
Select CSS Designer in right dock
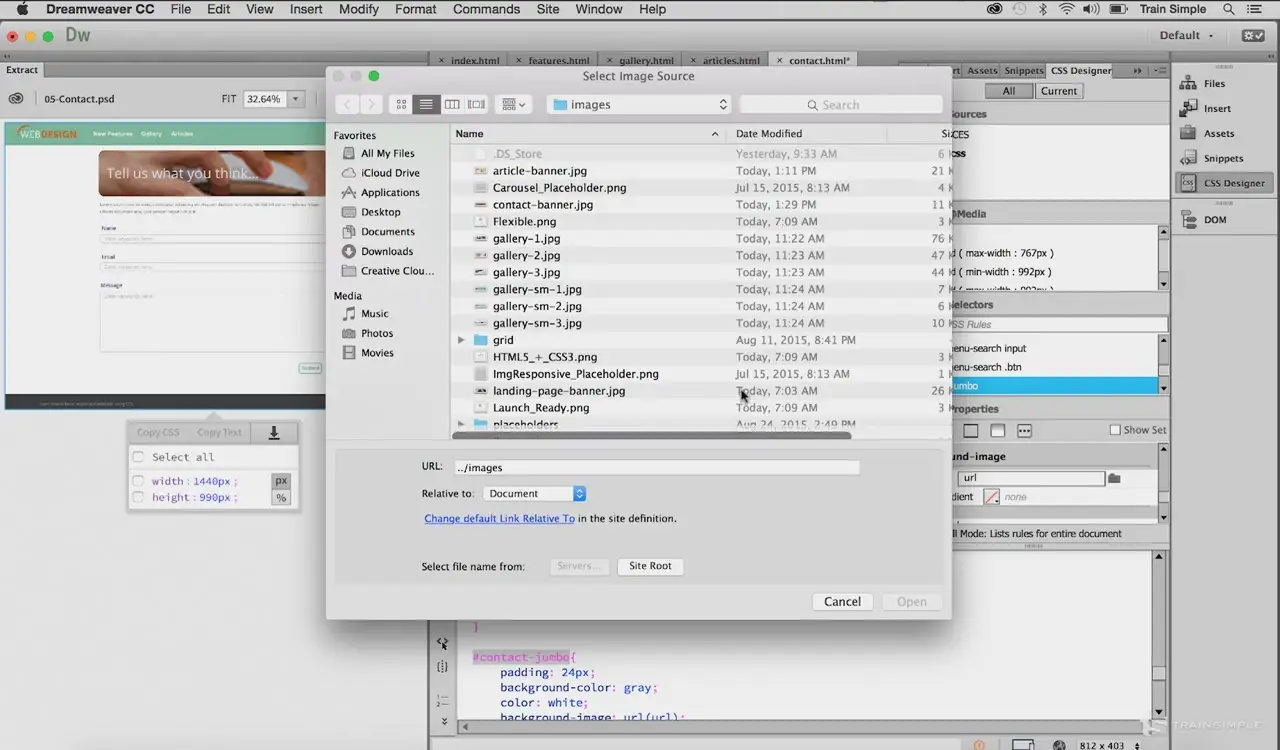point(1224,183)
